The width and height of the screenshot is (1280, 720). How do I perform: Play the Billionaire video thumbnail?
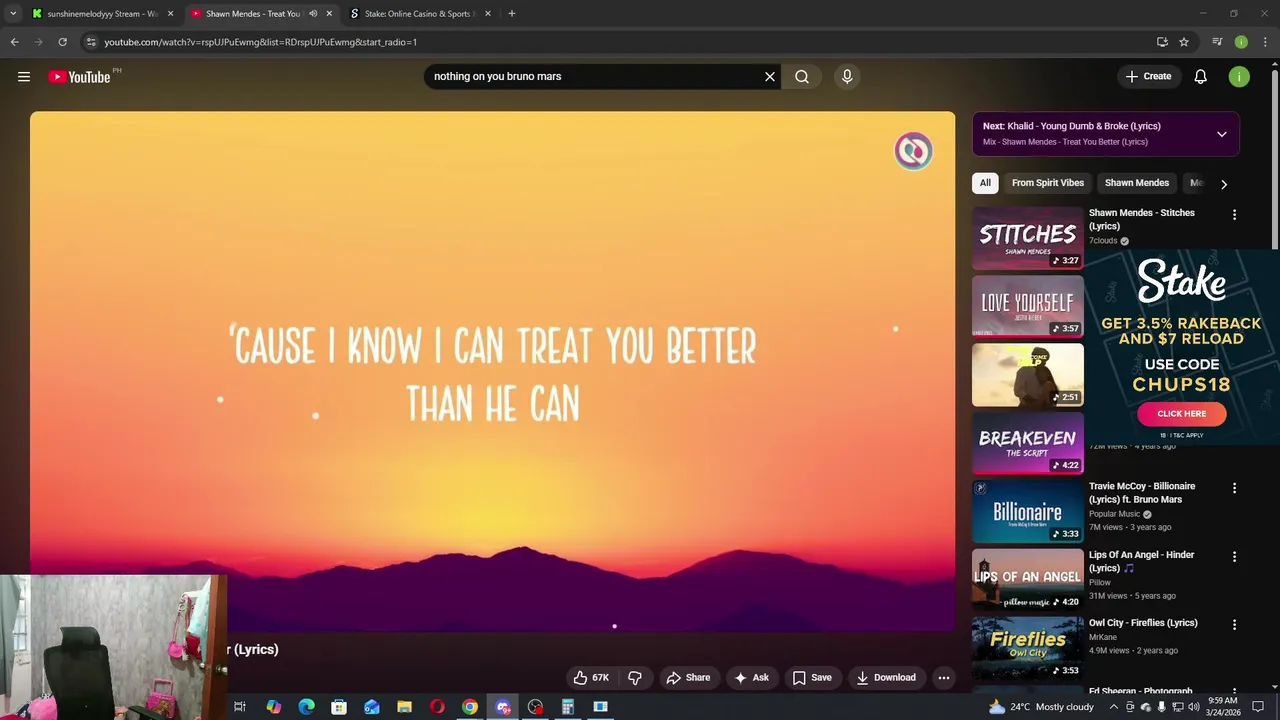click(x=1028, y=511)
